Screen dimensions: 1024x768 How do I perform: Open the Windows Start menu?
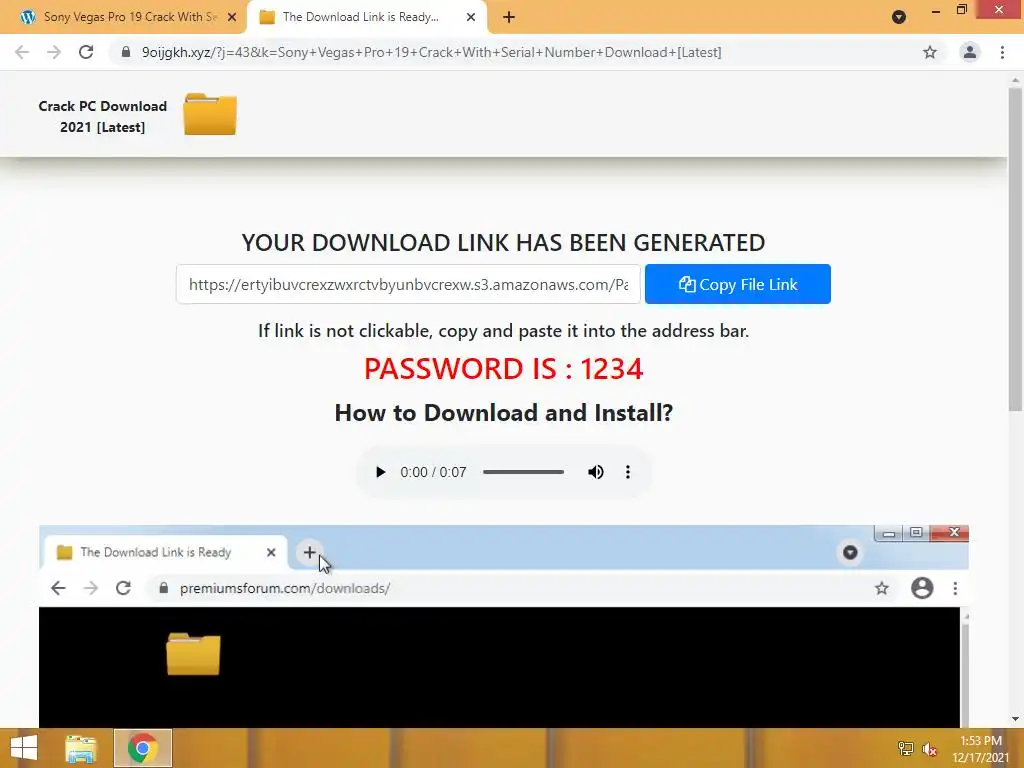(24, 748)
